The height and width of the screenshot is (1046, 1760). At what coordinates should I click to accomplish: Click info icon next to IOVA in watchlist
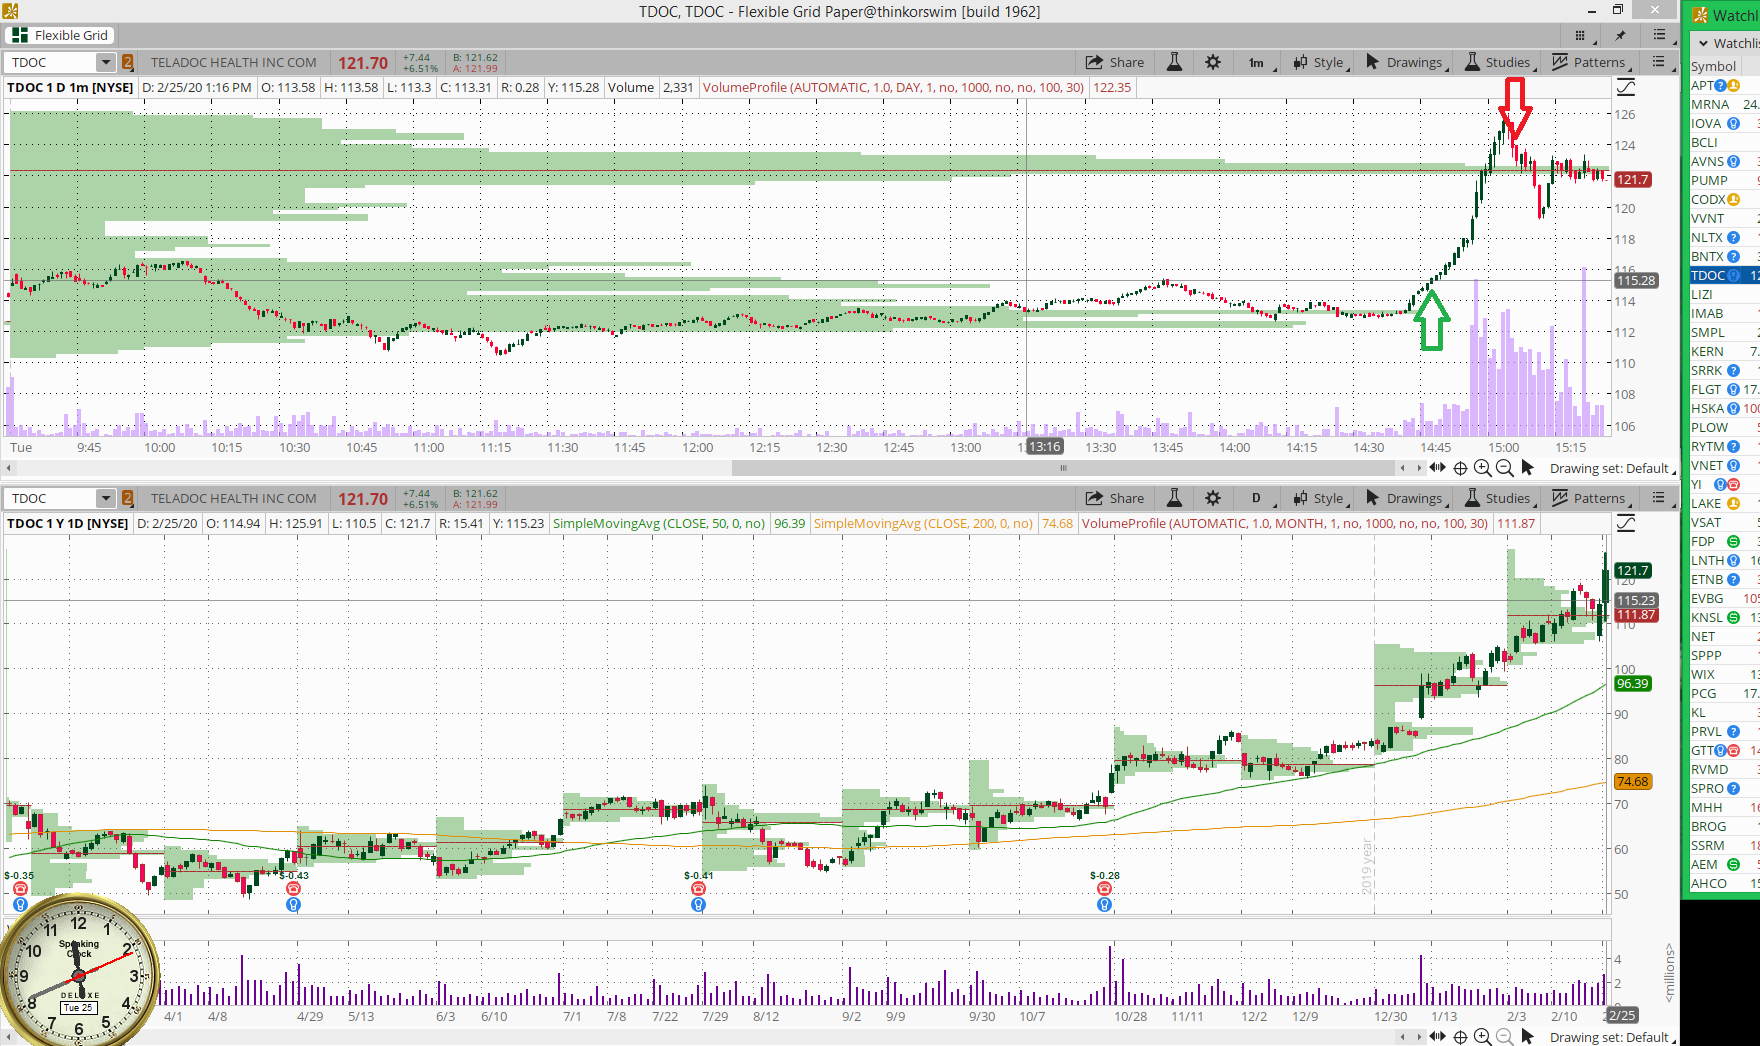point(1733,124)
